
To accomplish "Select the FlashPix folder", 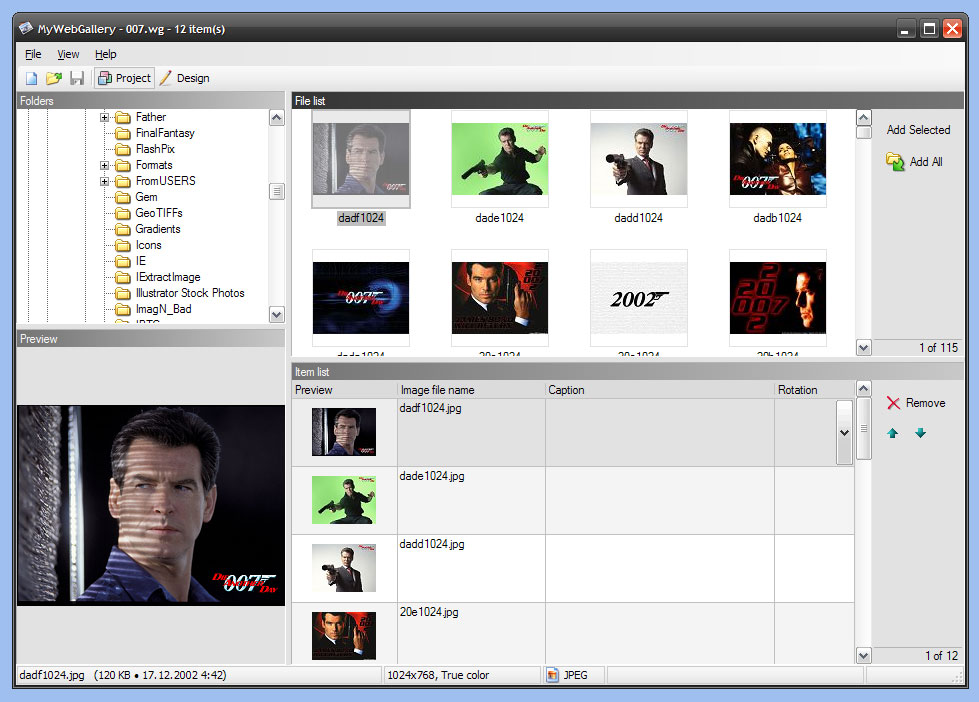I will (155, 149).
